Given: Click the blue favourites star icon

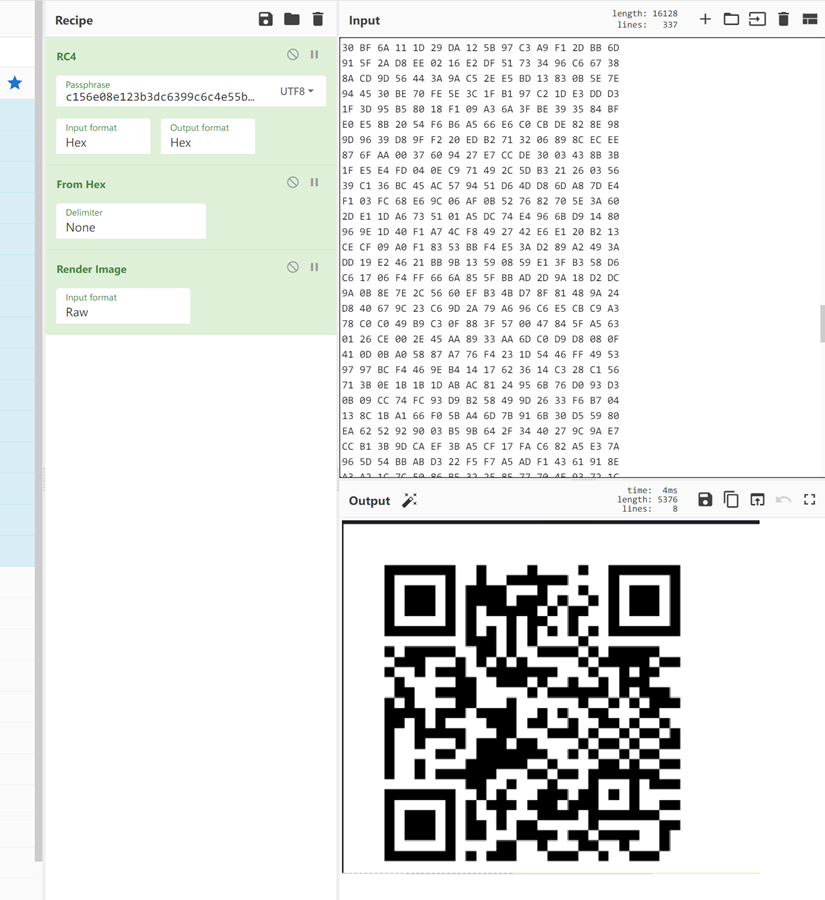Looking at the screenshot, I should [15, 83].
